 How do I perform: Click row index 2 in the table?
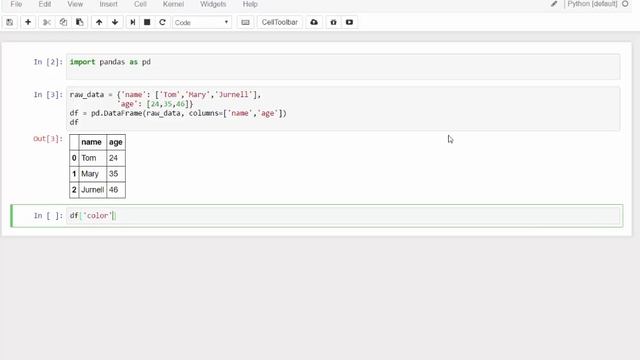click(74, 190)
